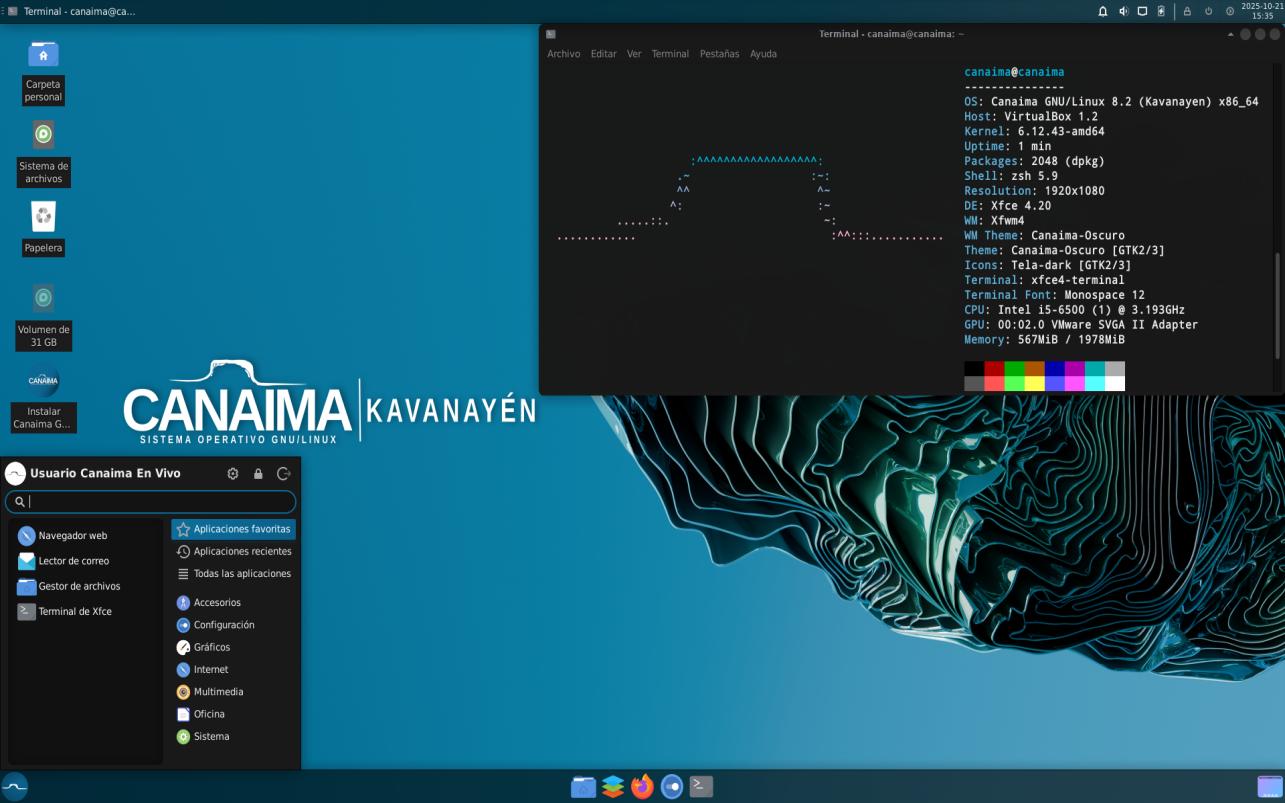Screen dimensions: 1285x803
Task: Open the Terminal menu in the menu bar
Action: (670, 54)
